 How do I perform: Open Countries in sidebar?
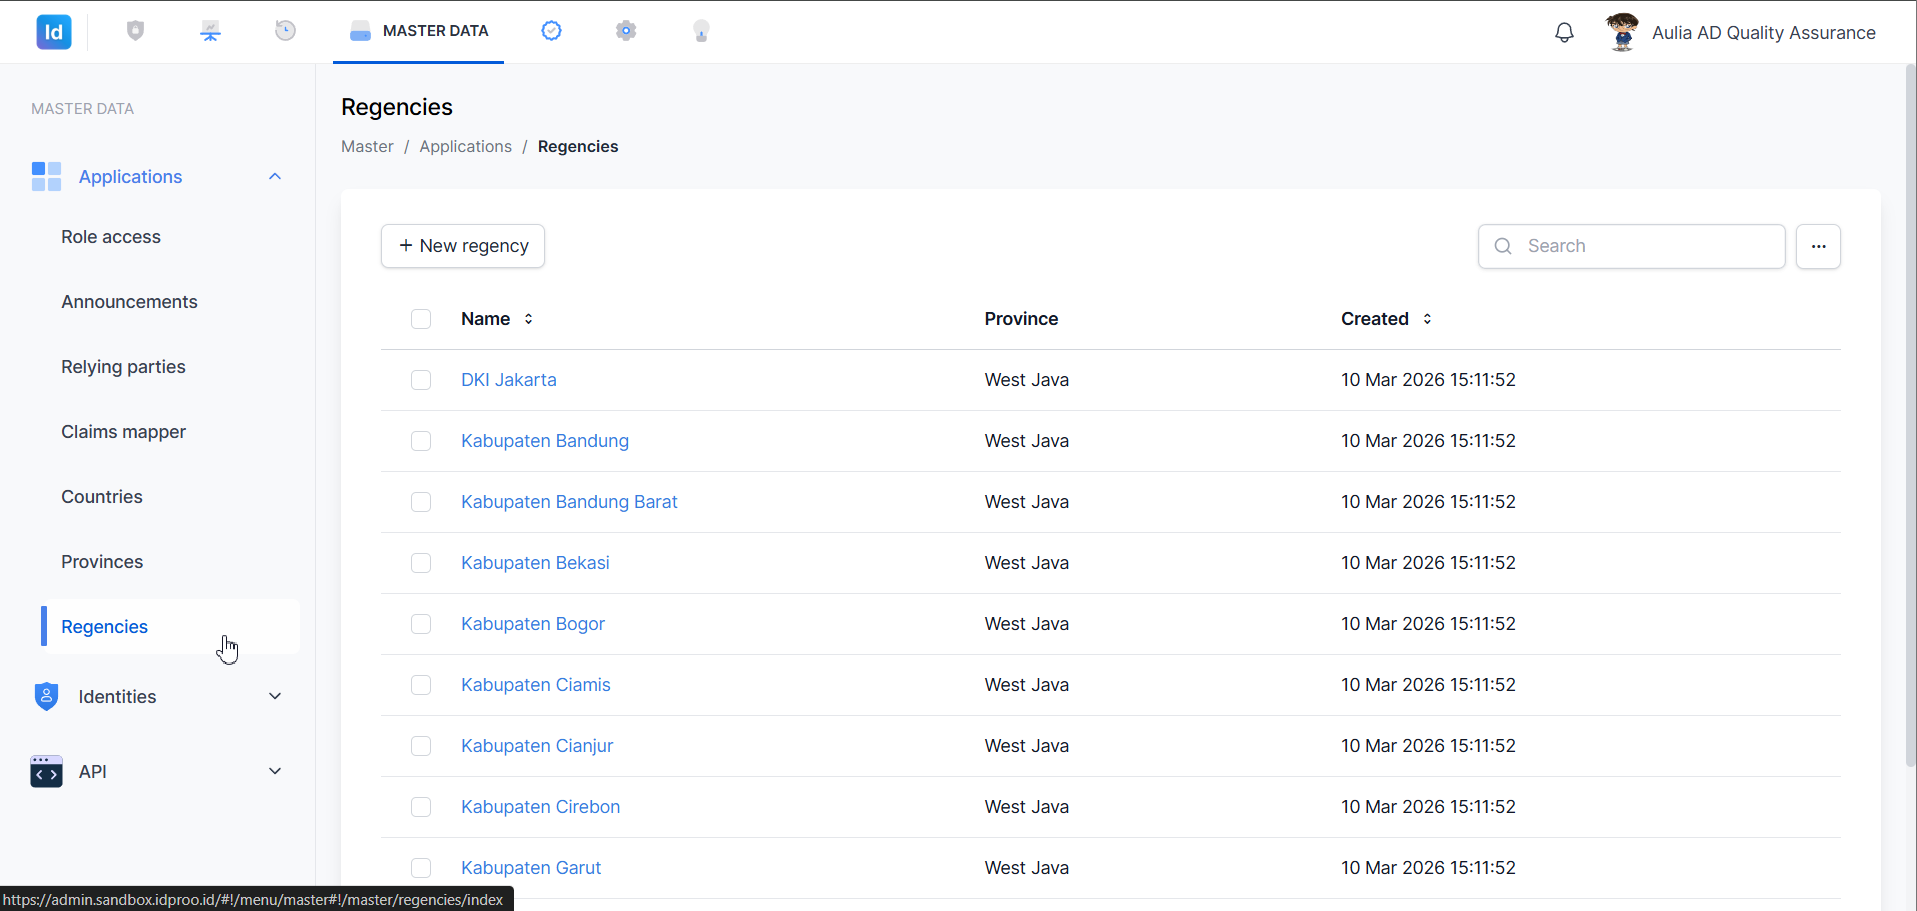[102, 497]
